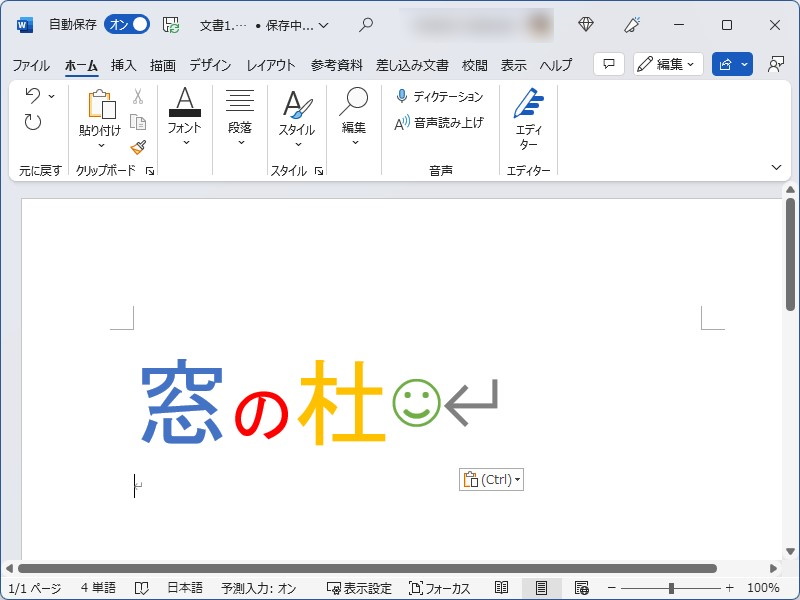Click the Copy icon in the Clipboard group

(138, 121)
